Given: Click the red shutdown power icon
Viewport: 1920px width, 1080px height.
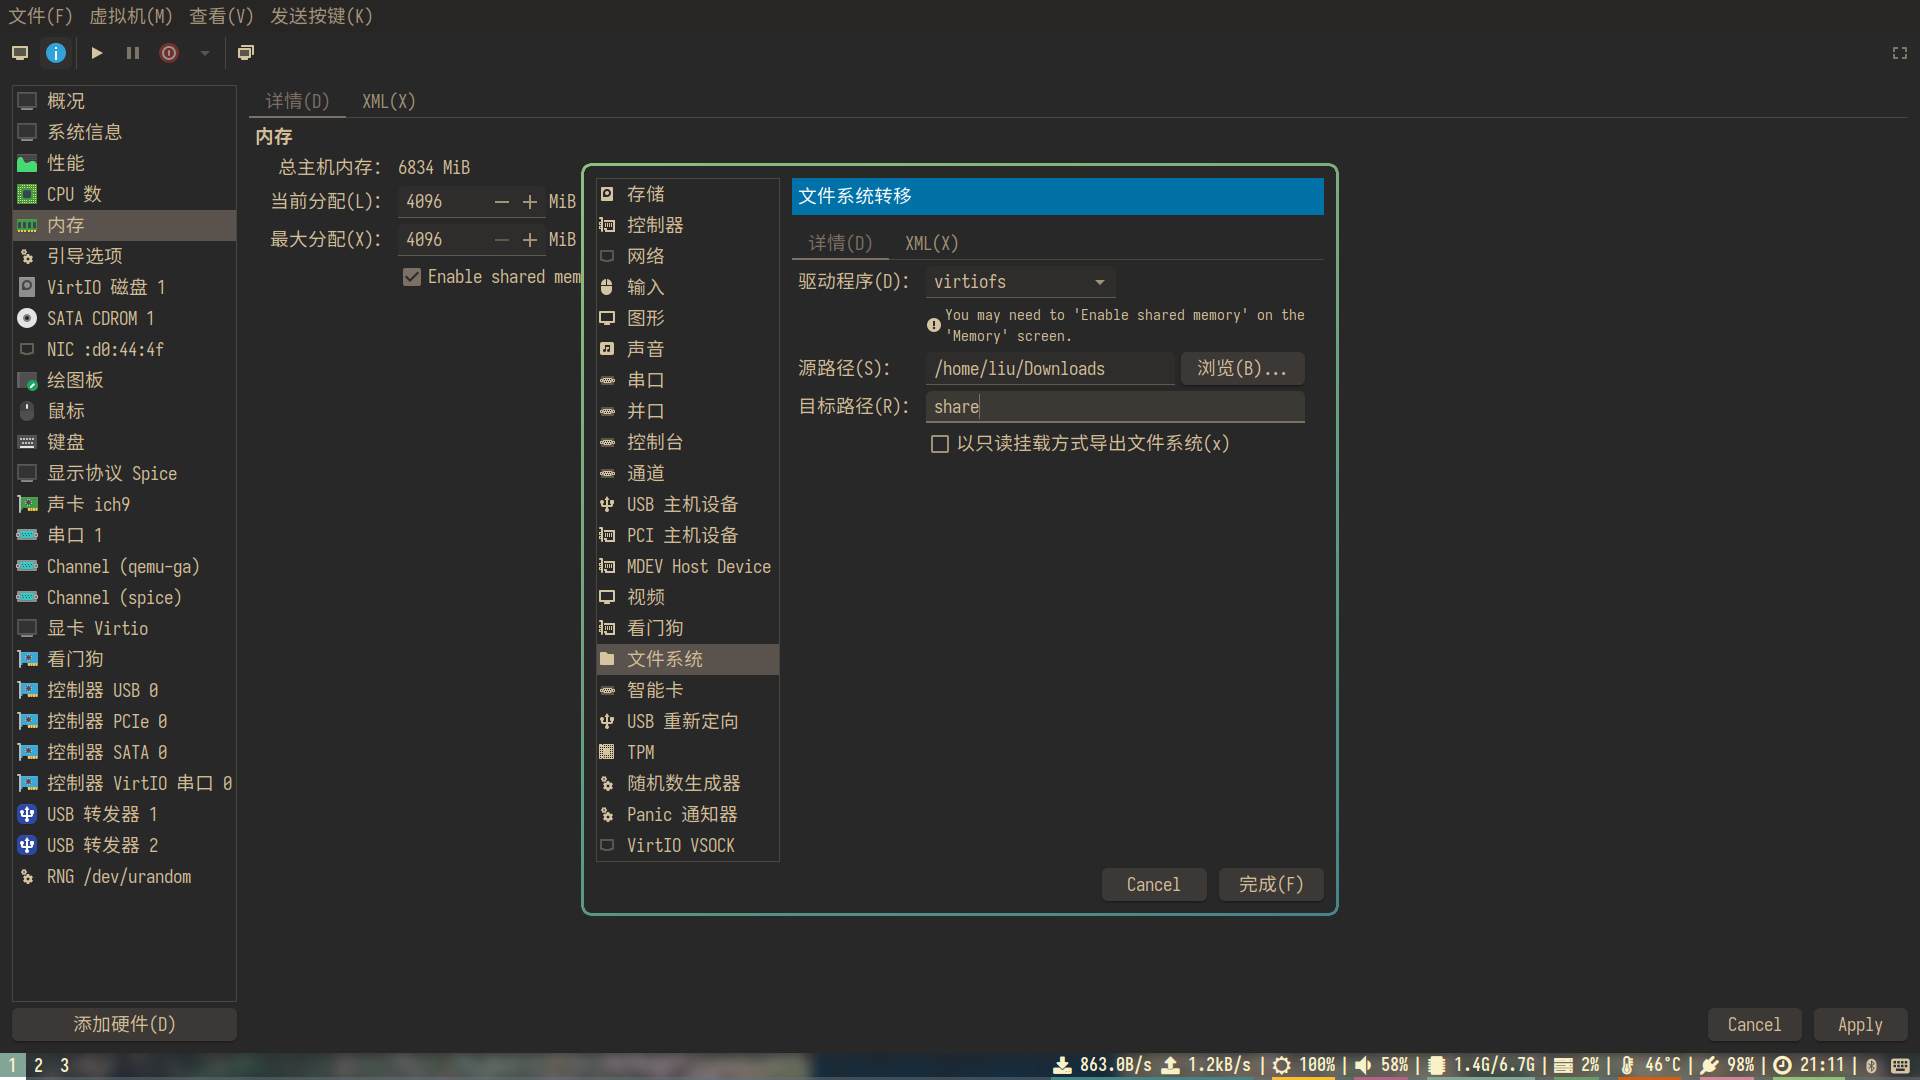Looking at the screenshot, I should pos(169,53).
